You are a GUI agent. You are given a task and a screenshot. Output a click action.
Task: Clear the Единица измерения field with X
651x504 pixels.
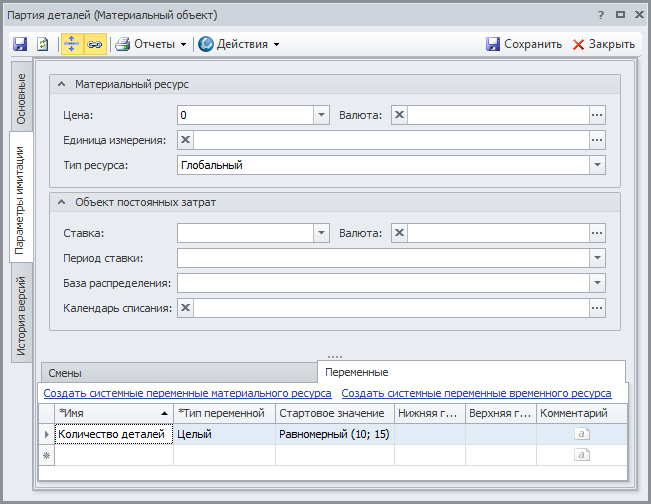coord(186,140)
